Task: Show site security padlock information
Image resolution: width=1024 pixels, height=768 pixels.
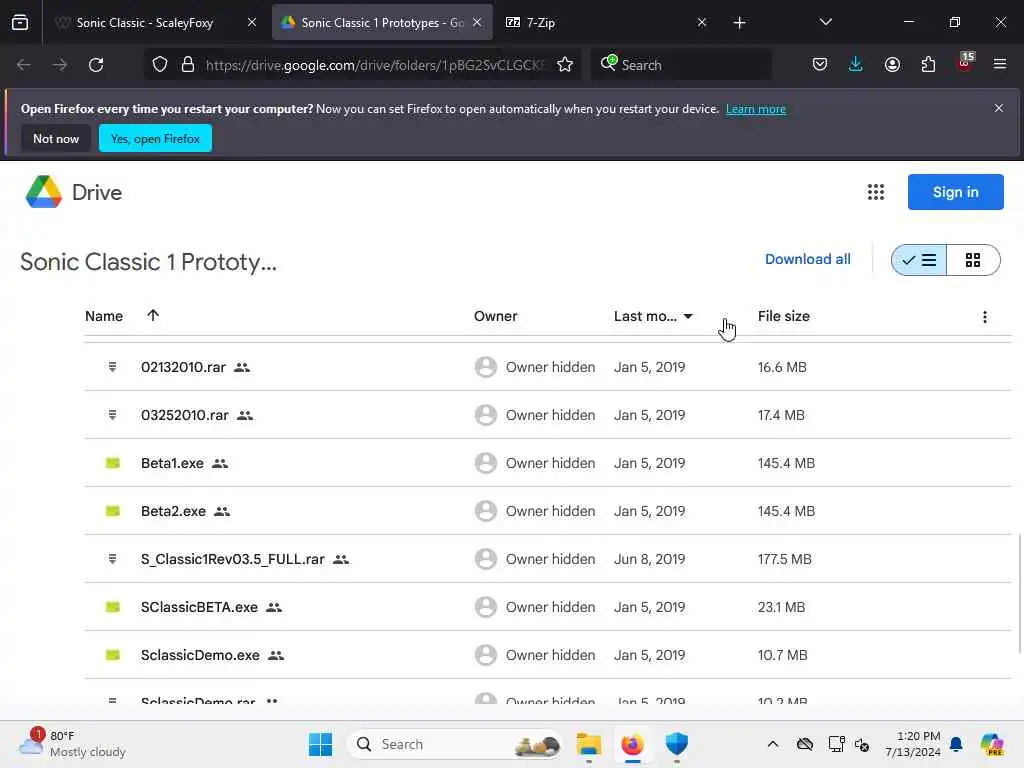Action: tap(188, 65)
